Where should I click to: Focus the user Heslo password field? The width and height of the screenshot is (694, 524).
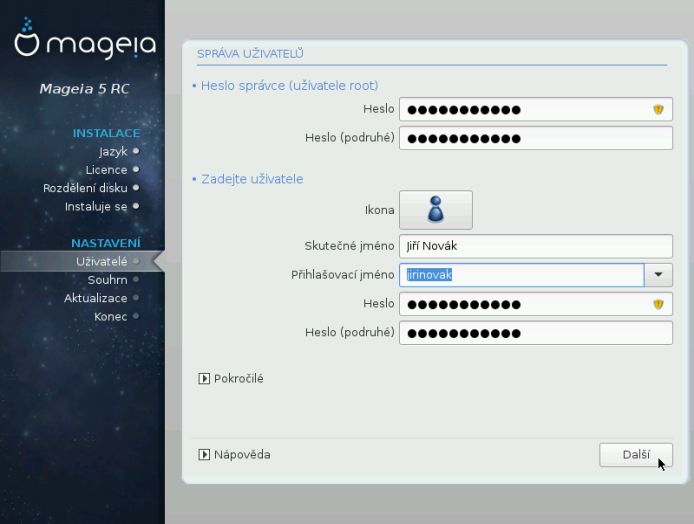[536, 304]
